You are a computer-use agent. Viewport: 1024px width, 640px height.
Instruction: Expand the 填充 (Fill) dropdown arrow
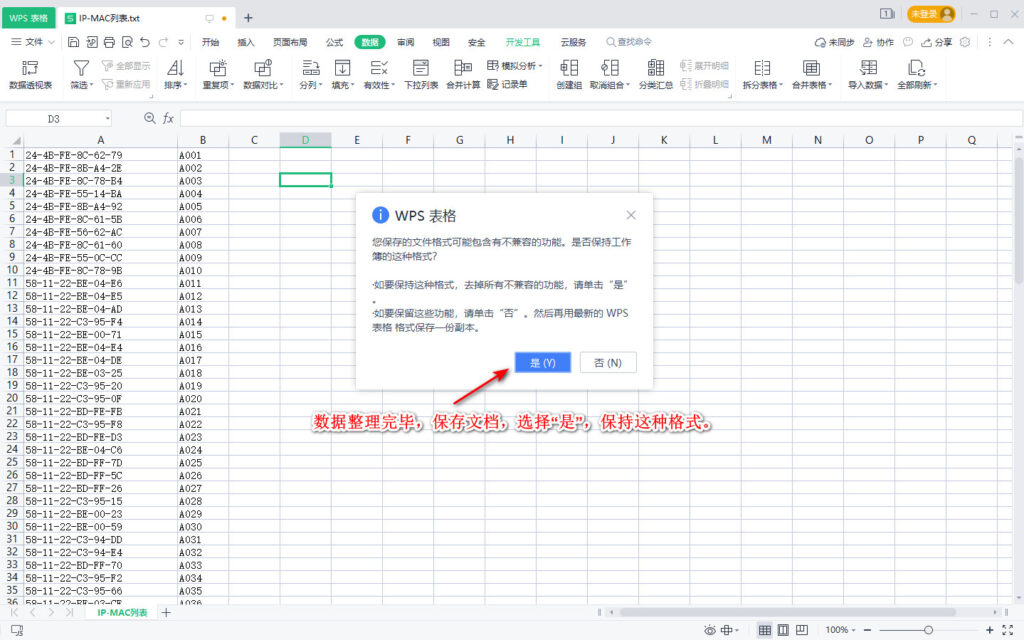[352, 83]
